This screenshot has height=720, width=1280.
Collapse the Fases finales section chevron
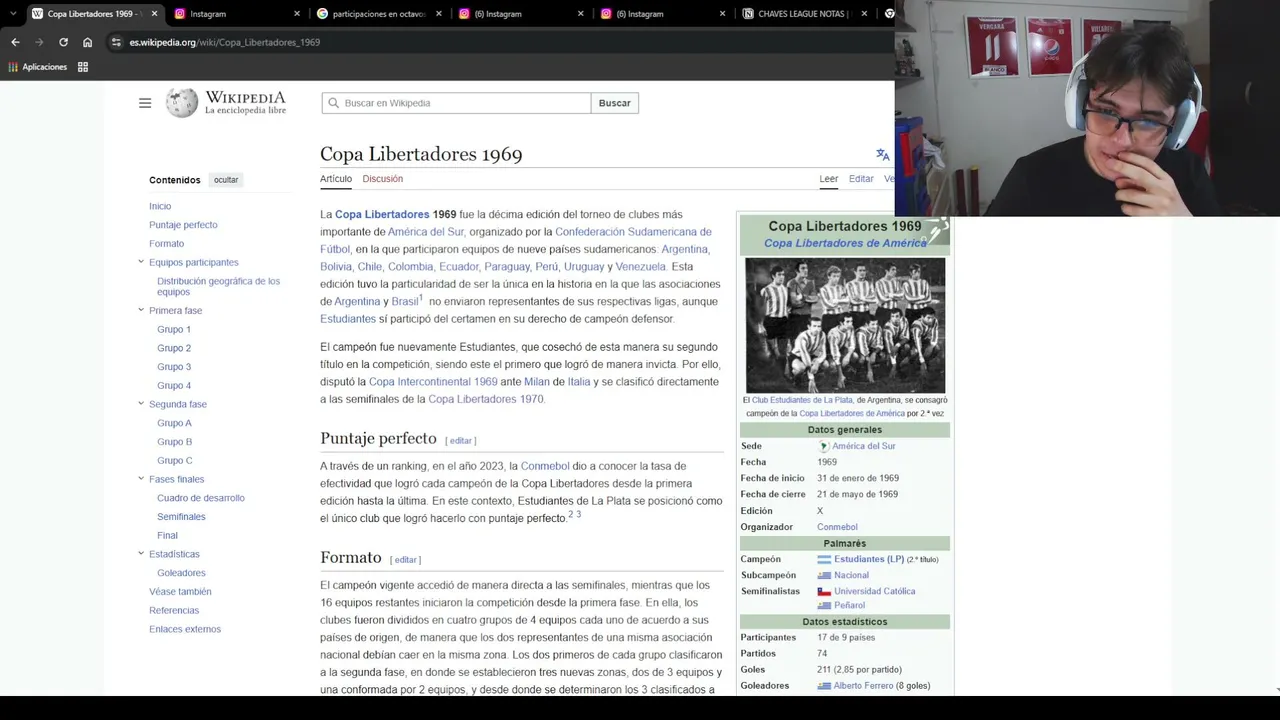pos(141,479)
